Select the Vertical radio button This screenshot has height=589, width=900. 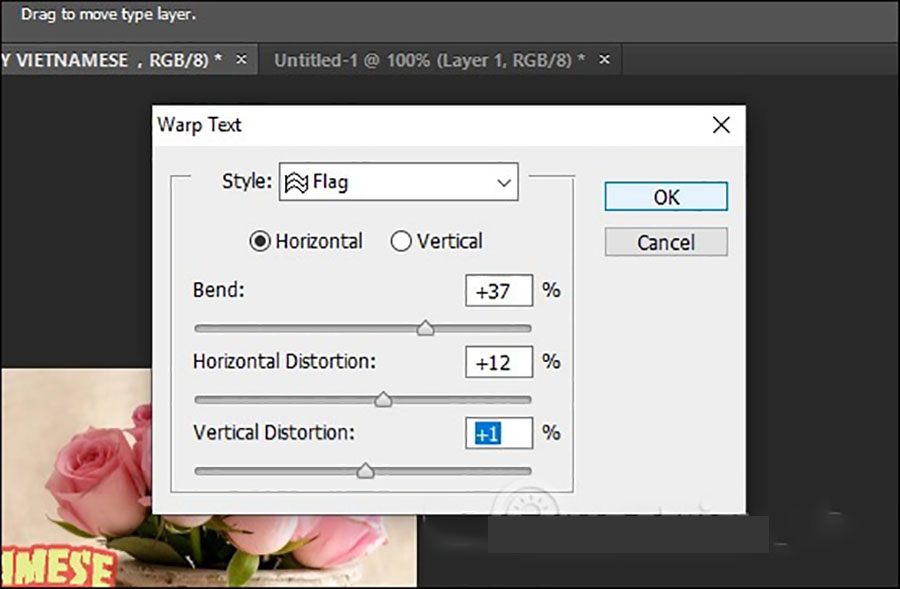(x=401, y=241)
